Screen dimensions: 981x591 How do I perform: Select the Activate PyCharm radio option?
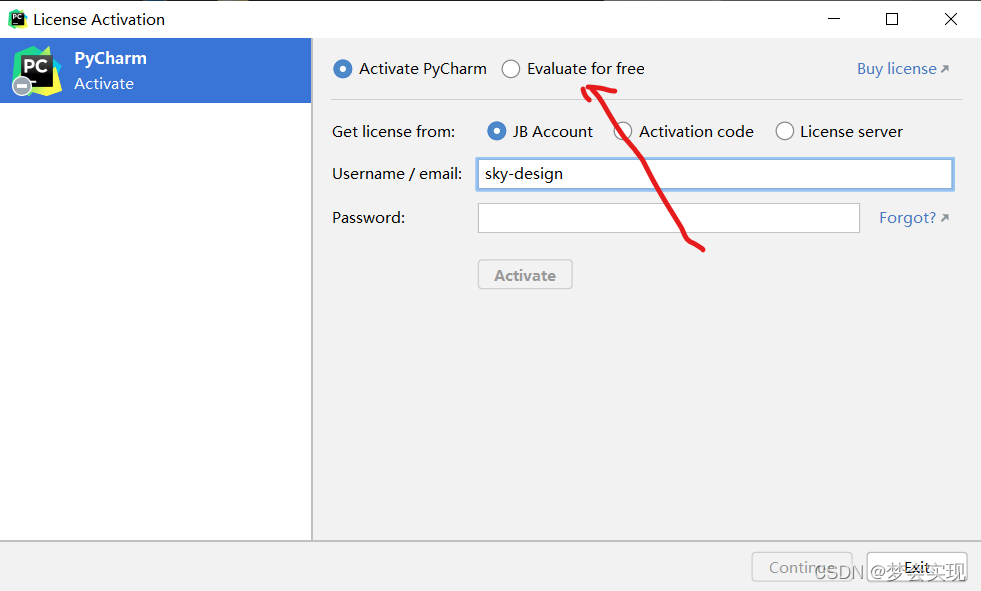point(343,69)
